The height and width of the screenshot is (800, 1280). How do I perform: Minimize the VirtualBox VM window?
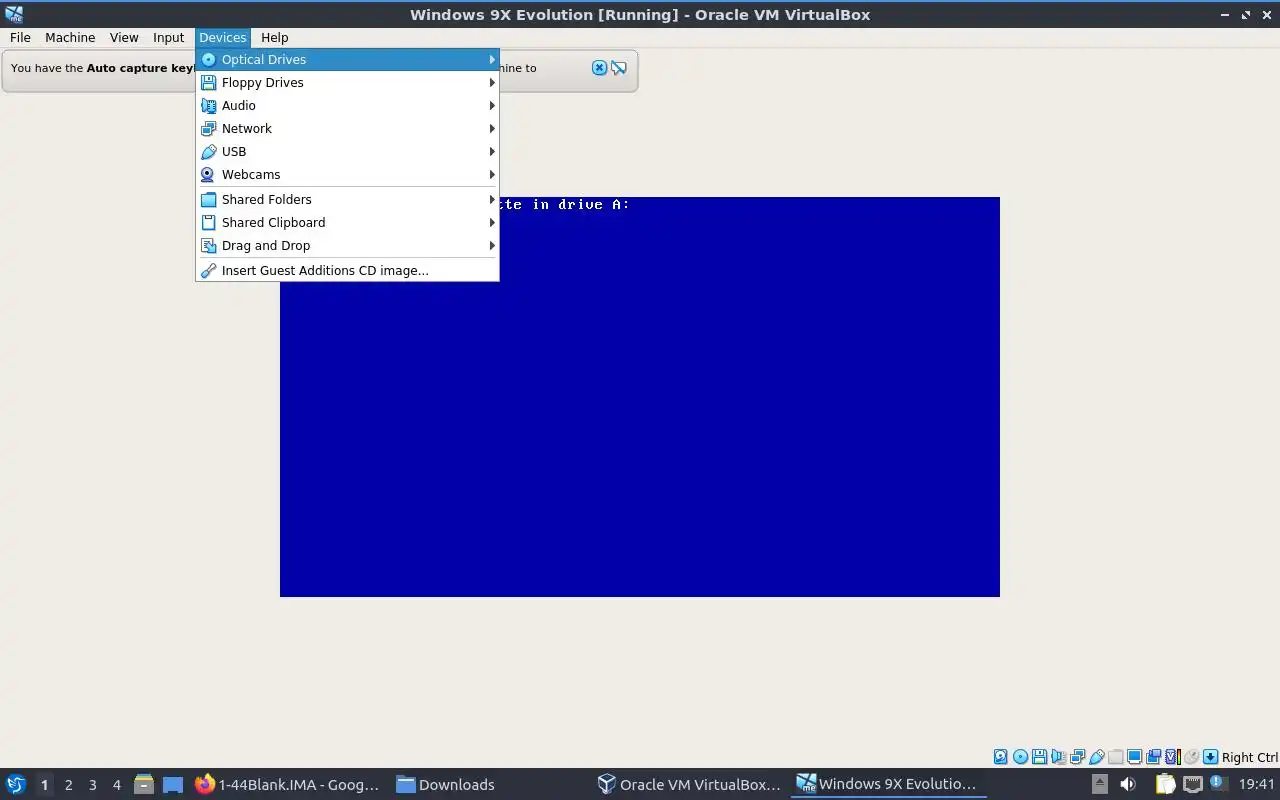pos(1226,14)
